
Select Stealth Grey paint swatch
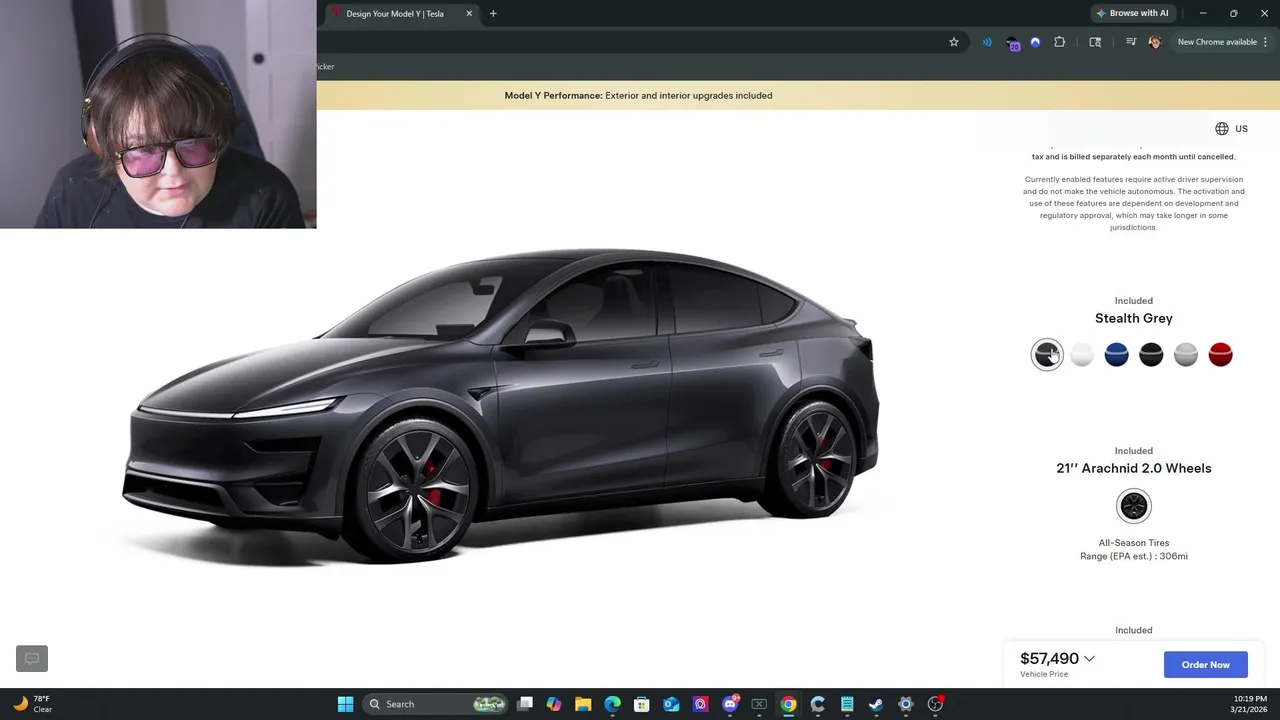[1047, 354]
